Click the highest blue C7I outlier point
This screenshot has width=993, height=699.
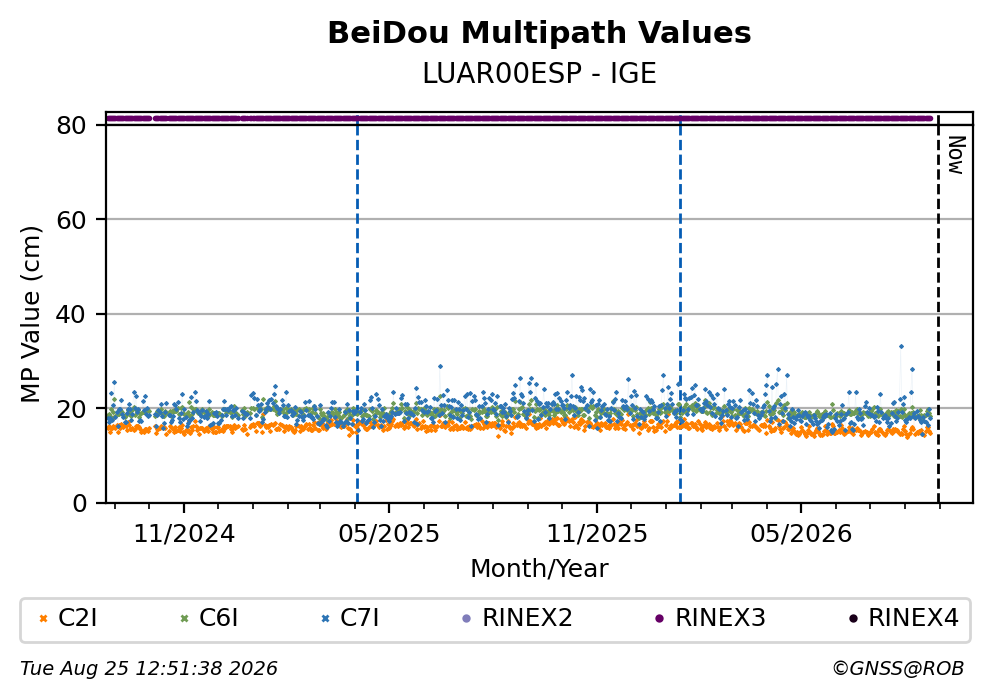point(901,346)
